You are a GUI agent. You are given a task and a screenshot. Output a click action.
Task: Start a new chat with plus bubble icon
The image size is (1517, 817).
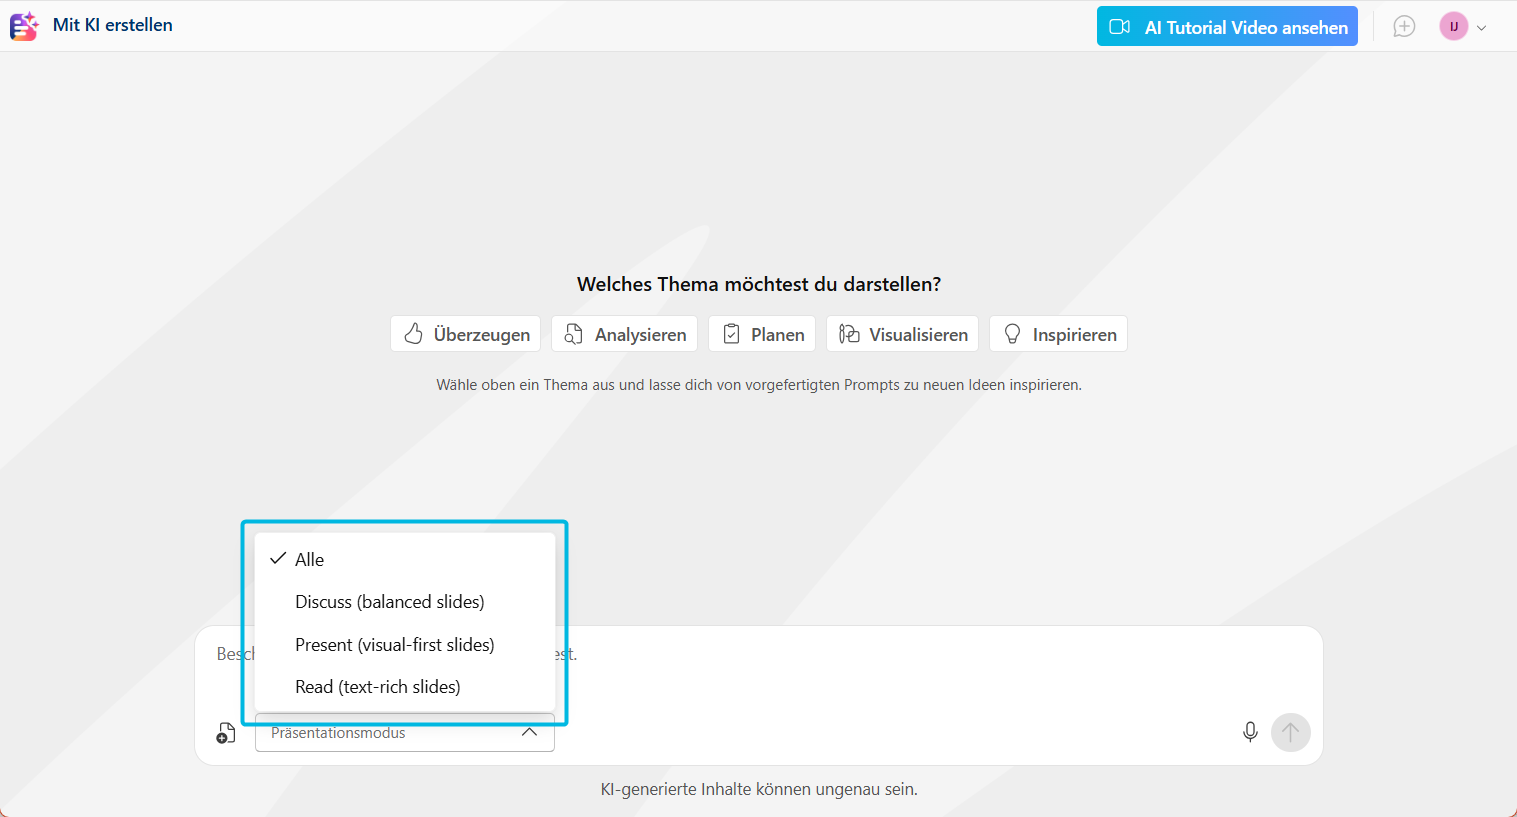[x=1404, y=27]
